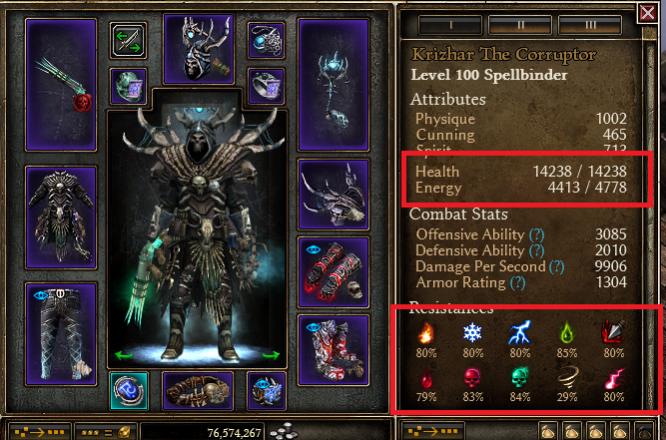Click the stats panel scrollbar
The height and width of the screenshot is (440, 666).
point(650,221)
